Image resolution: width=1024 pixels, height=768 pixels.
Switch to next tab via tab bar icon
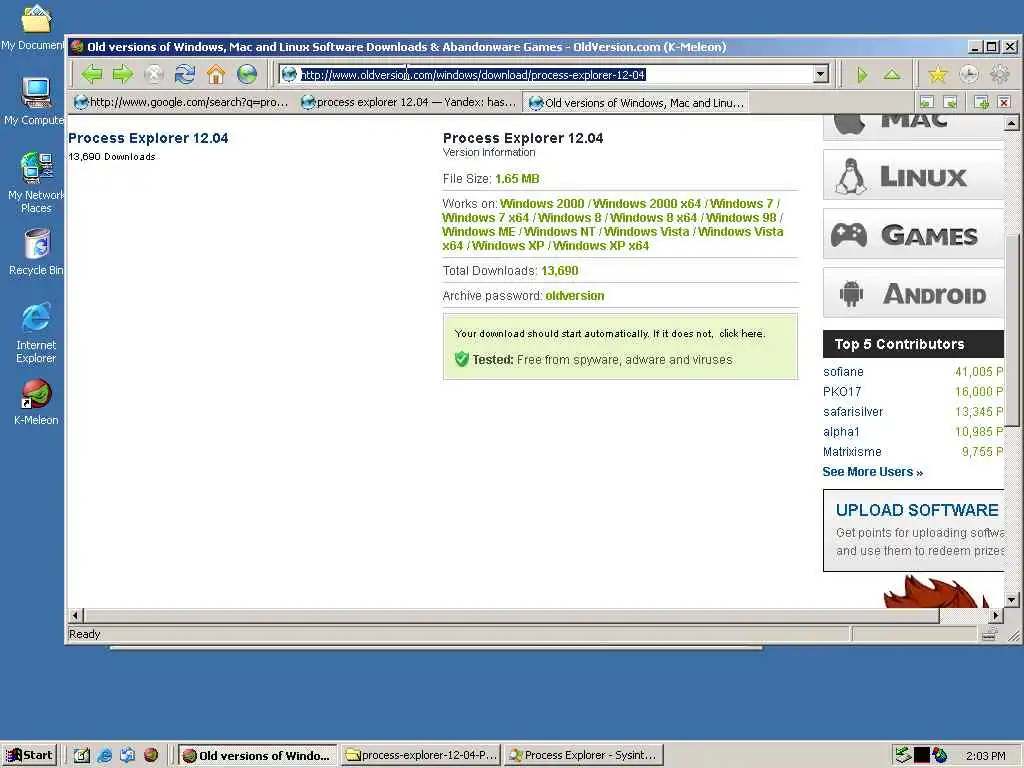click(951, 103)
